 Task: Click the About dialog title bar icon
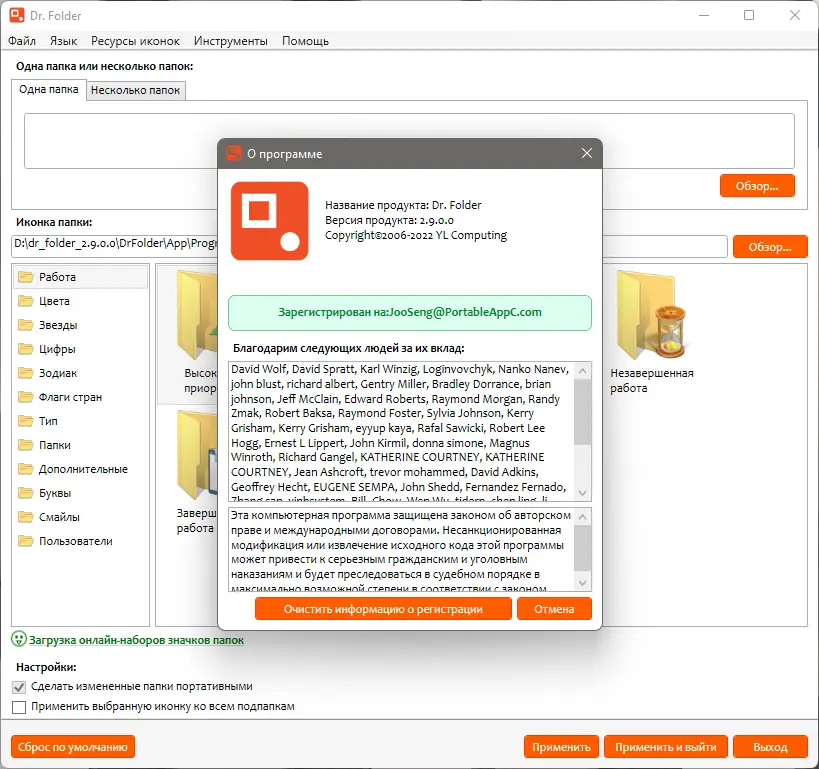(233, 154)
